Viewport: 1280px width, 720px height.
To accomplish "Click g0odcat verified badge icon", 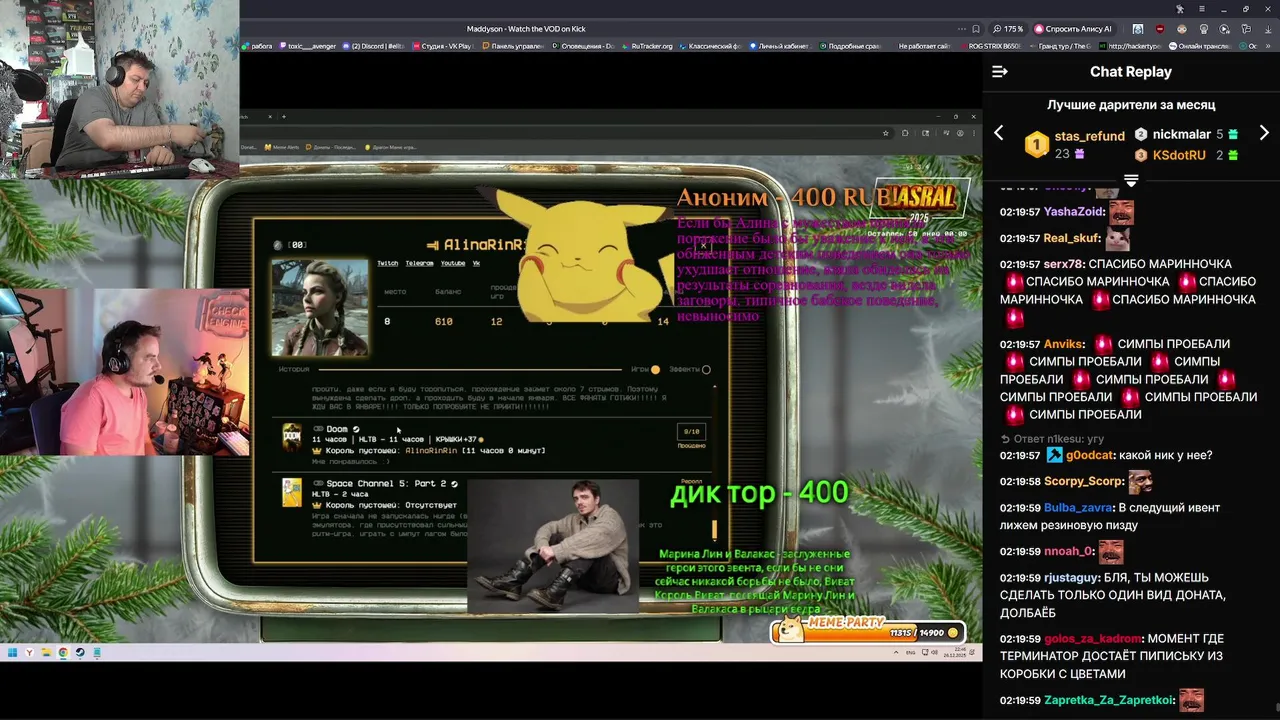I will point(1054,455).
